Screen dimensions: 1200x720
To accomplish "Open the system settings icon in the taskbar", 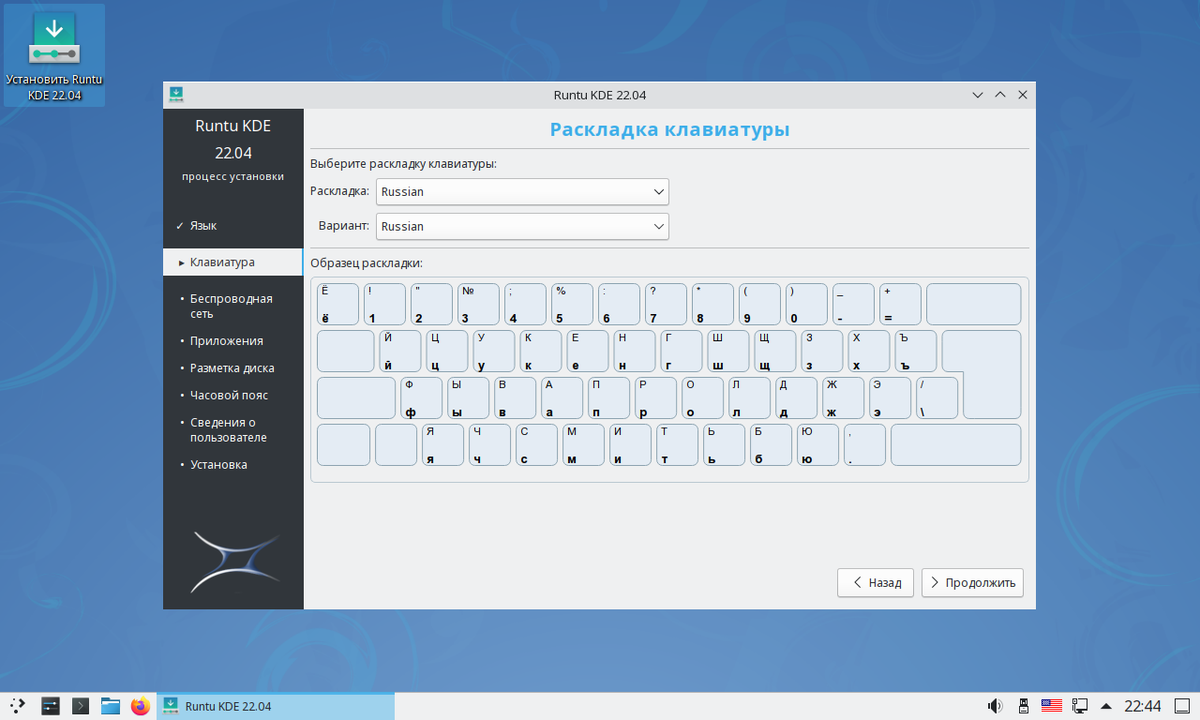I will coord(51,706).
